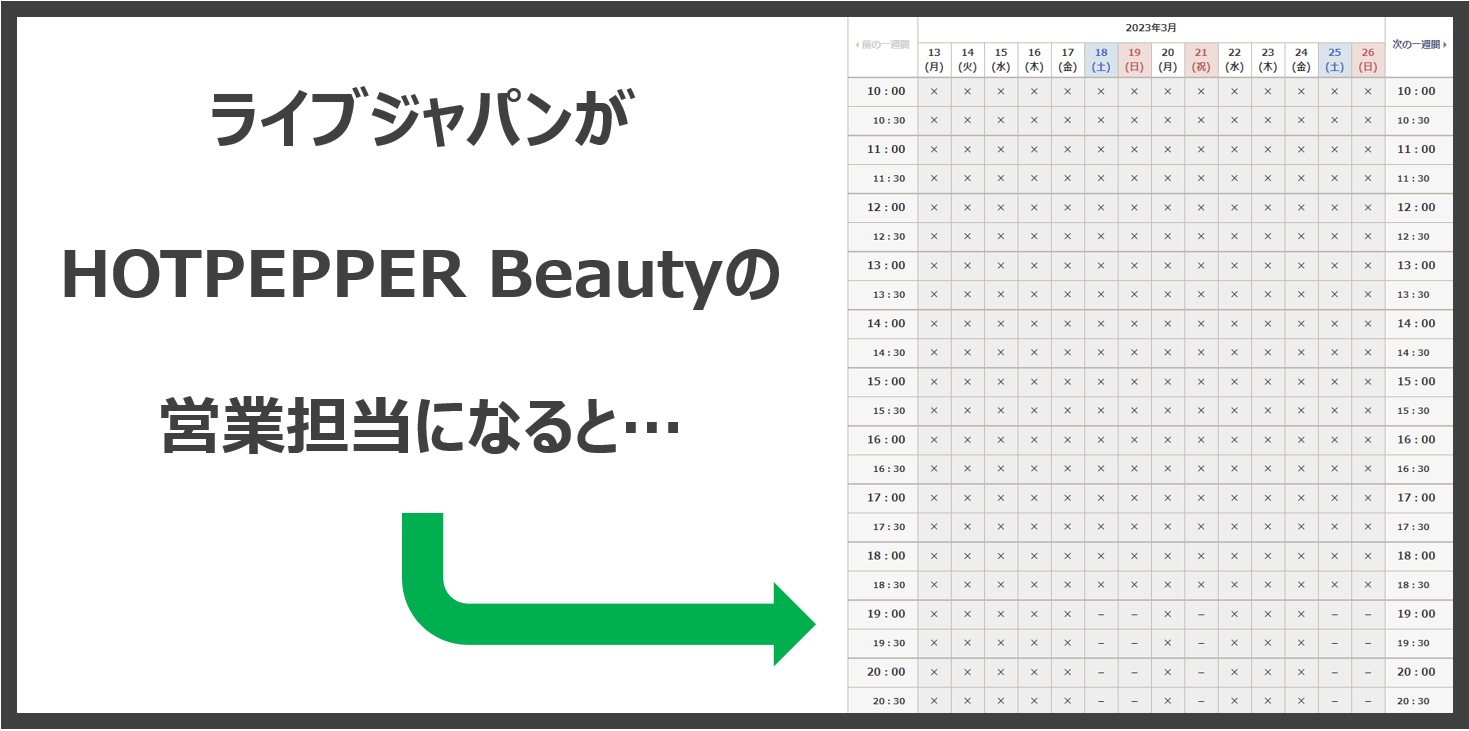Click the left-side 17:00 time label
Image resolution: width=1469 pixels, height=731 pixels.
(885, 498)
